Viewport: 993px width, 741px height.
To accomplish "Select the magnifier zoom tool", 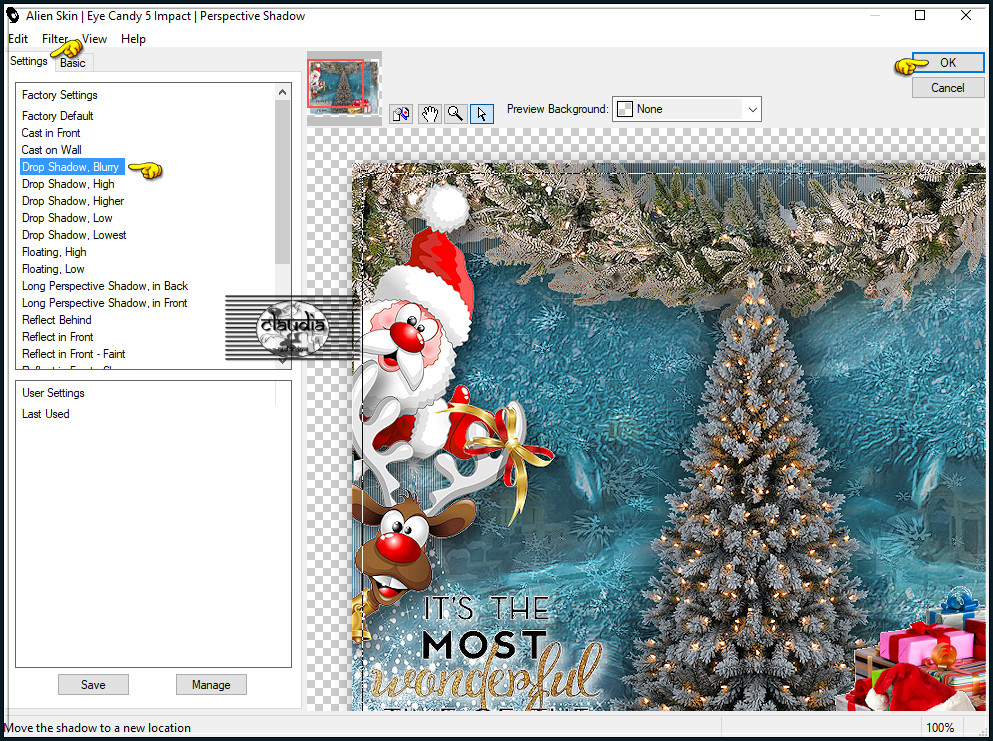I will pyautogui.click(x=455, y=113).
